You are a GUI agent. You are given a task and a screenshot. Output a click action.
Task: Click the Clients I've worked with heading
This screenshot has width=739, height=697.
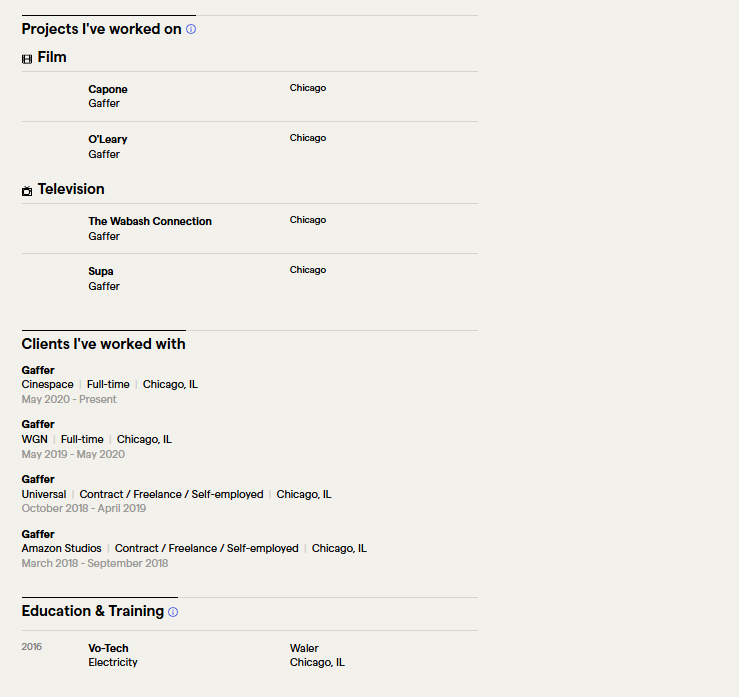point(104,344)
